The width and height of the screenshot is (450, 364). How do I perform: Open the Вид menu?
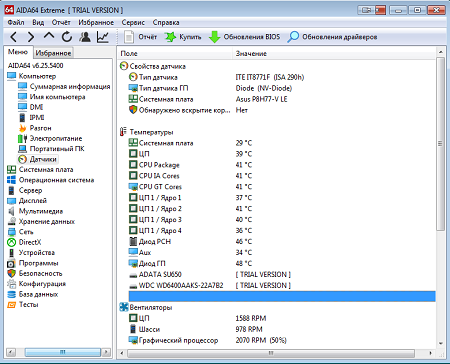pyautogui.click(x=38, y=22)
